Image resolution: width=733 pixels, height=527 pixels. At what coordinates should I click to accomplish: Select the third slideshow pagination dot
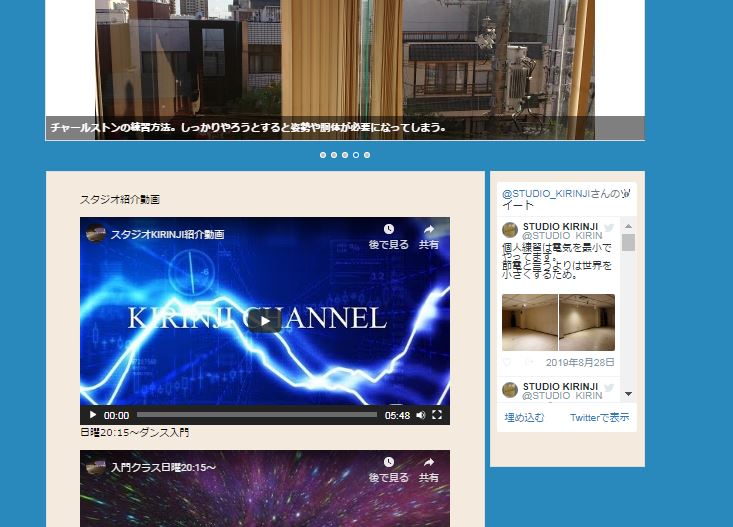tap(345, 155)
